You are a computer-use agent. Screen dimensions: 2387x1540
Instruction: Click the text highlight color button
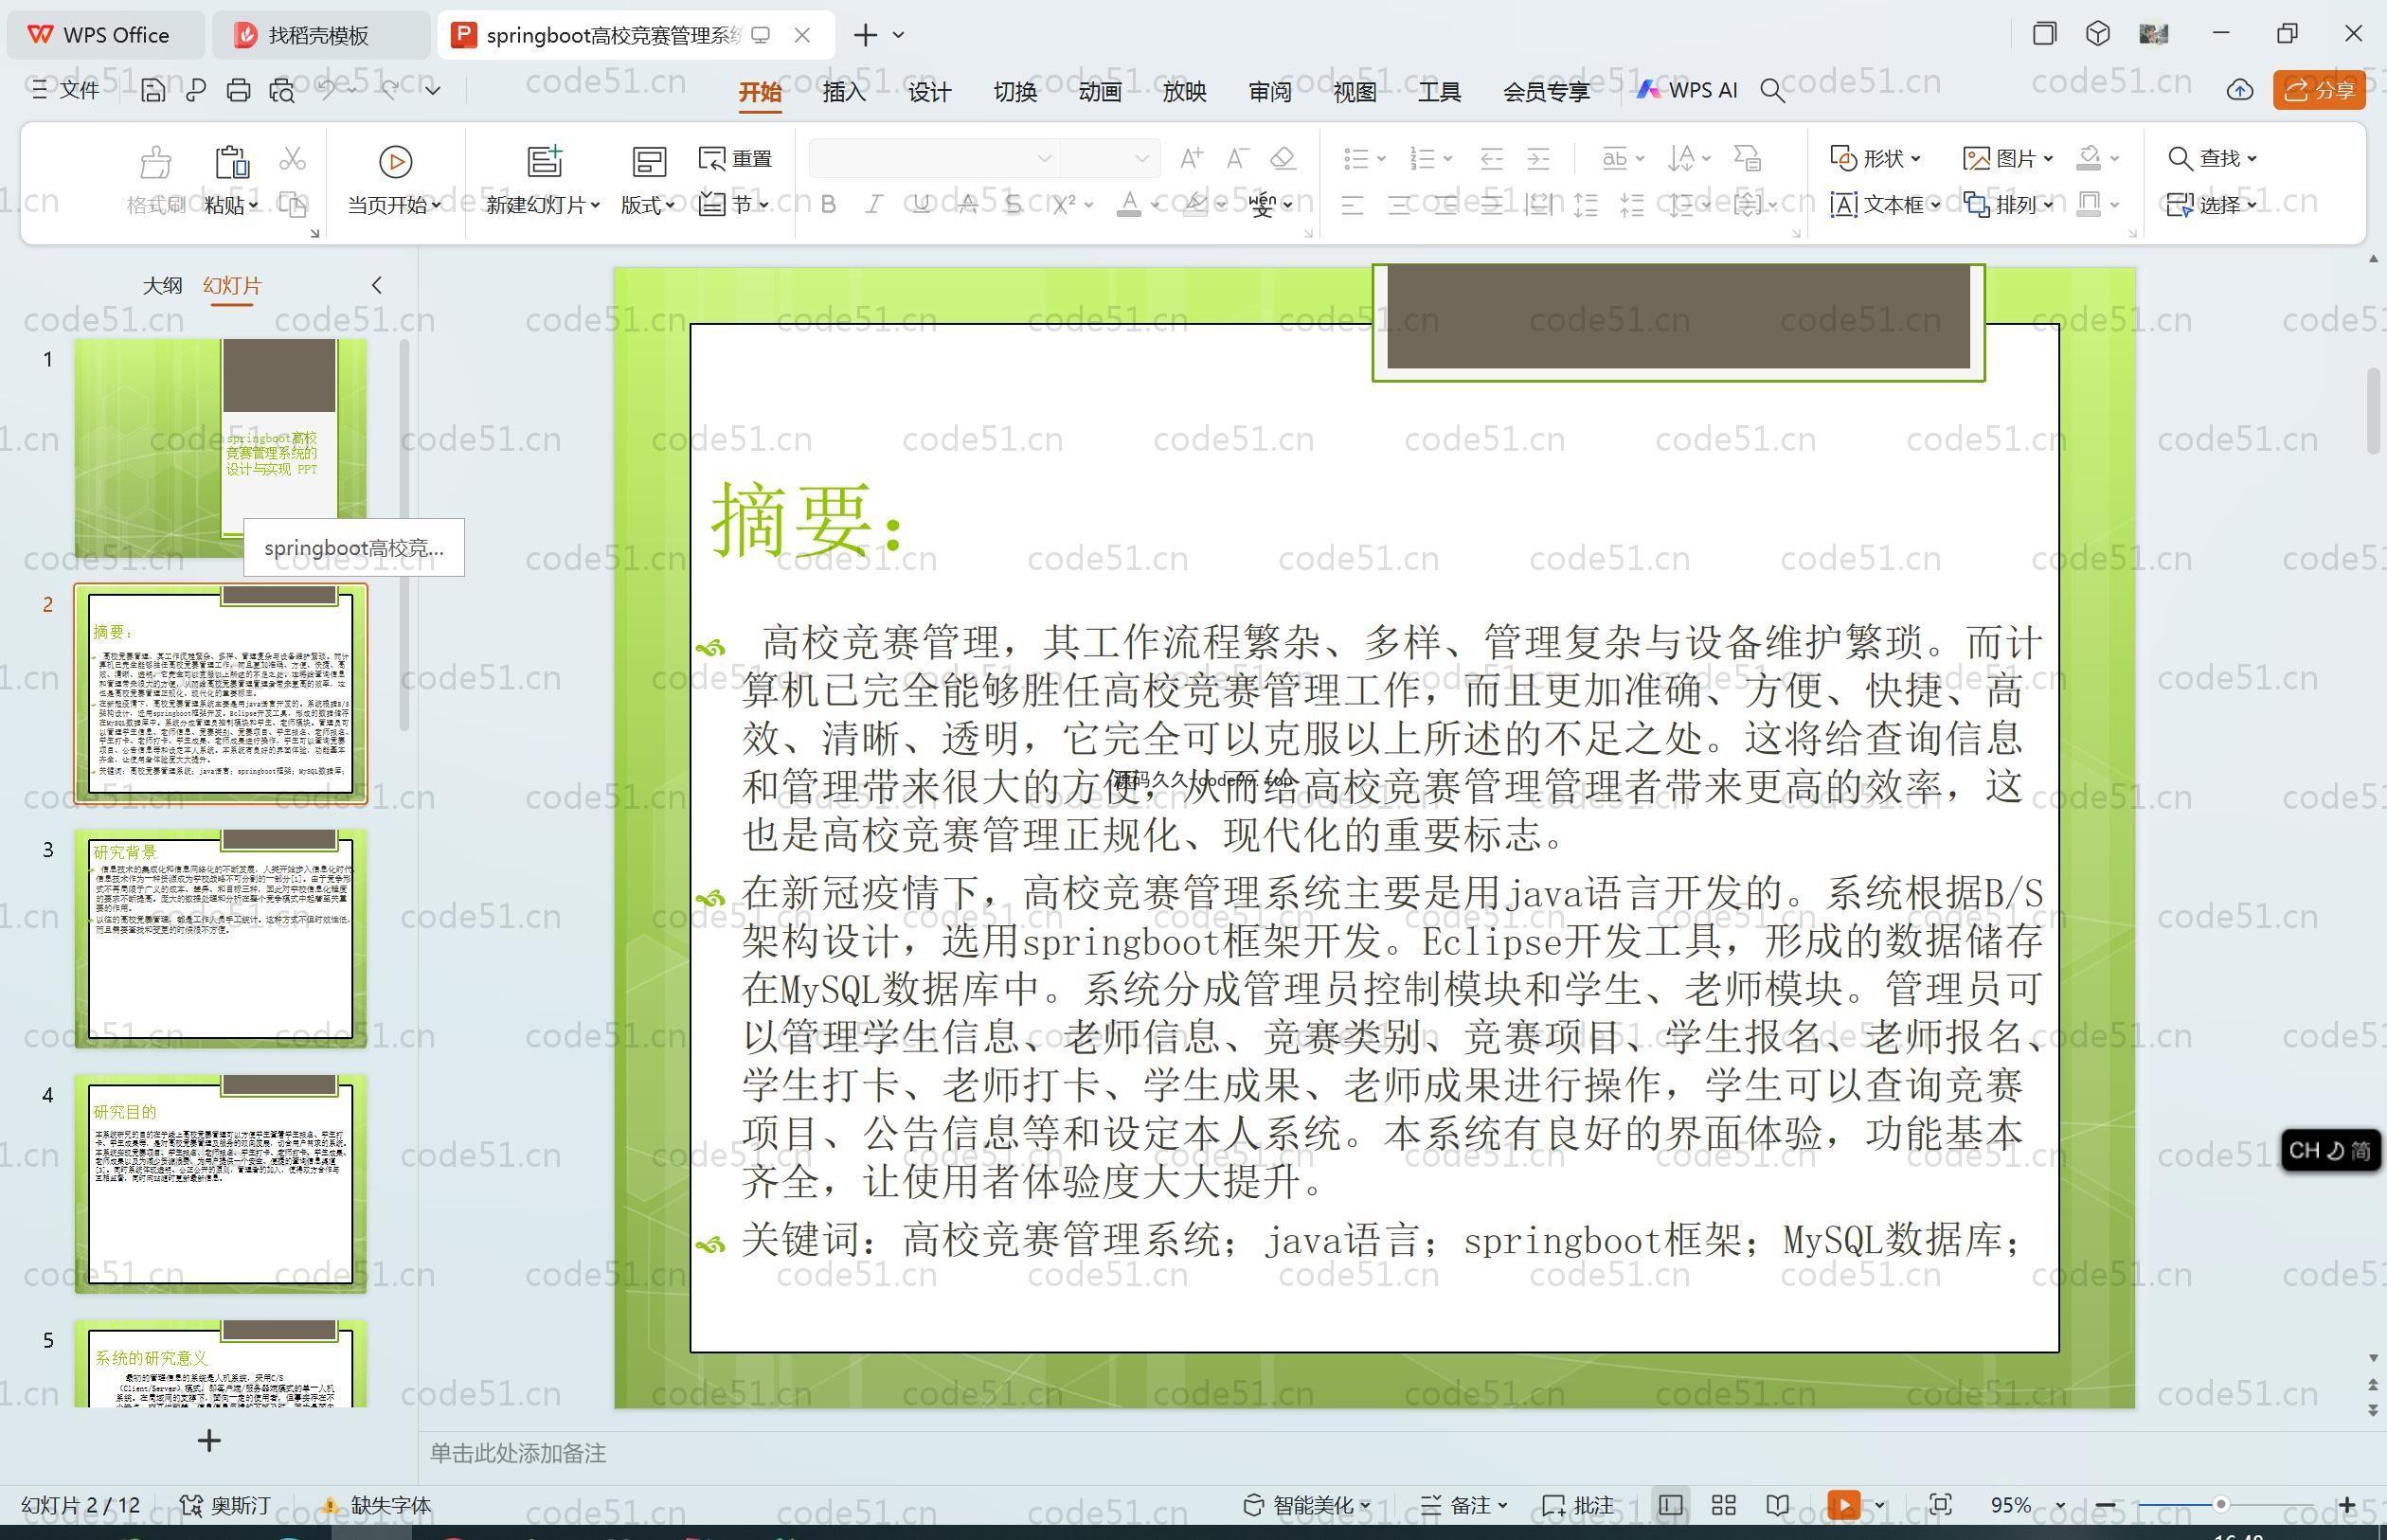point(1194,205)
